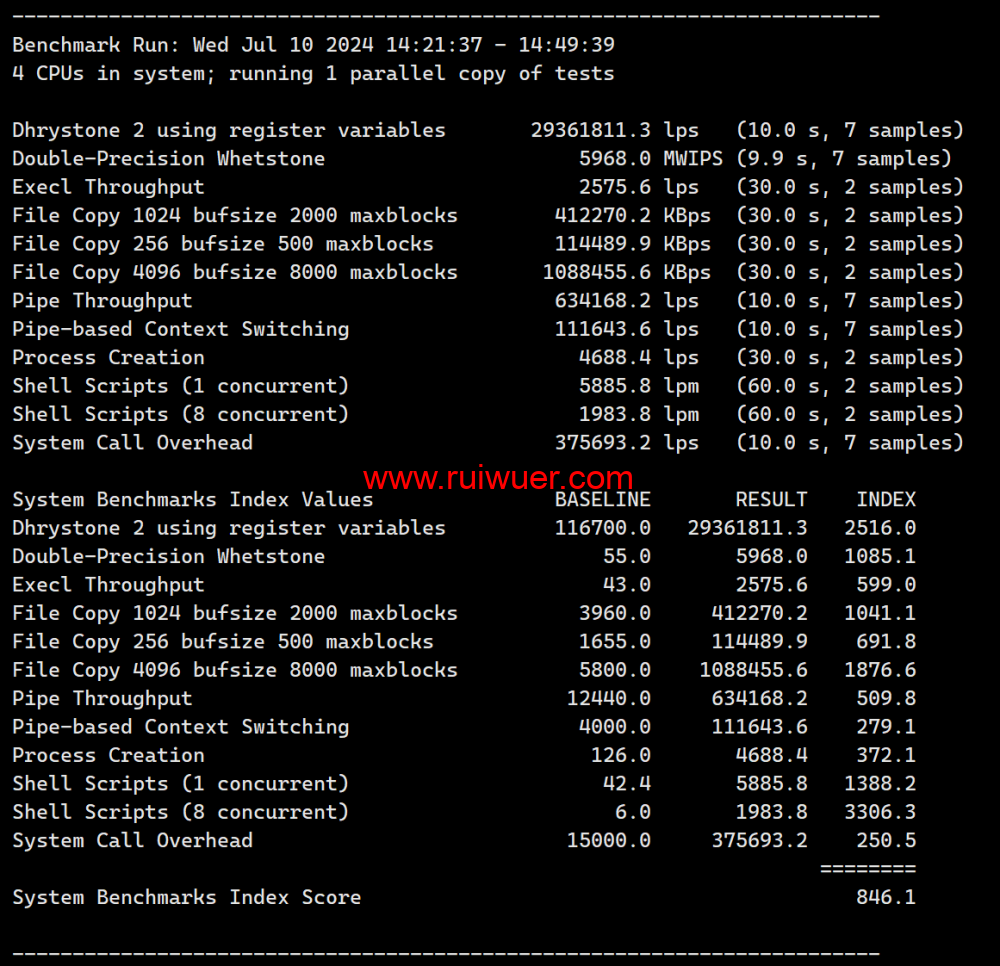Click the Shell Scripts (1 concurrent) baseline 42.4
Viewport: 1000px width, 966px height.
click(x=626, y=784)
